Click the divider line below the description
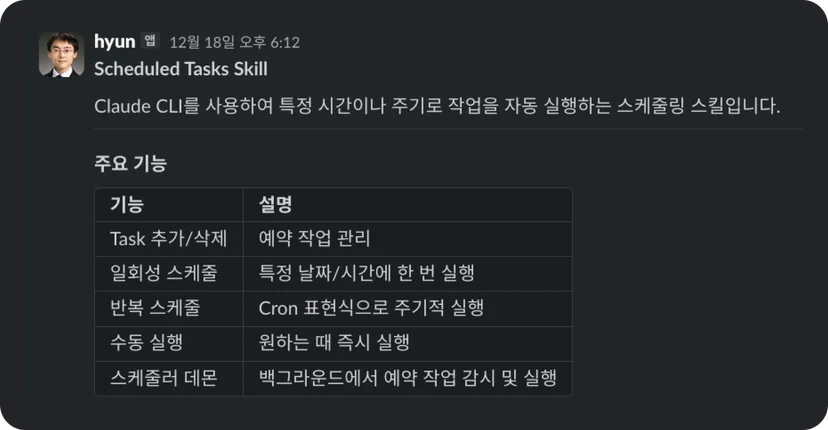This screenshot has height=430, width=828. point(448,129)
